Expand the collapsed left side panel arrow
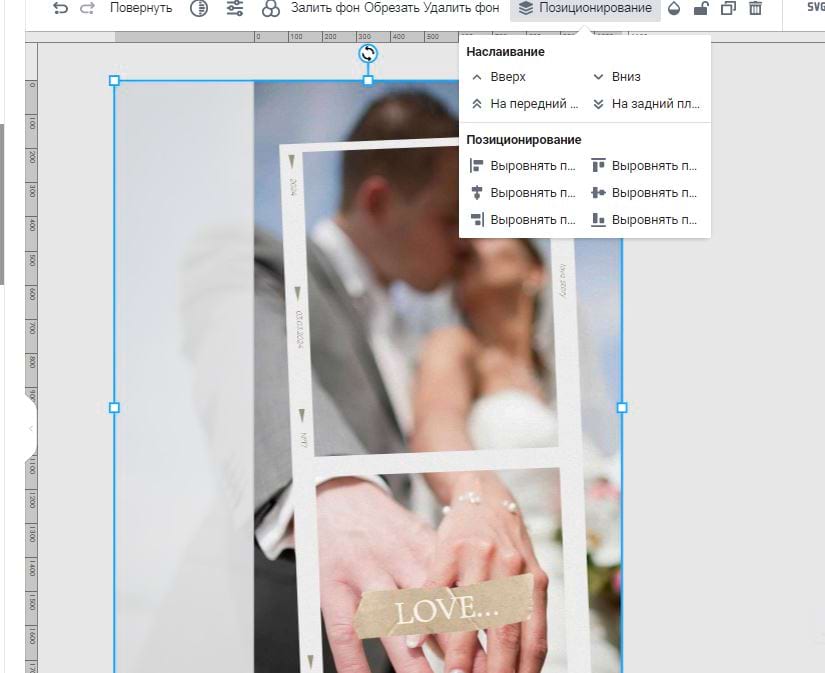Screen dimensions: 825x673 31,428
